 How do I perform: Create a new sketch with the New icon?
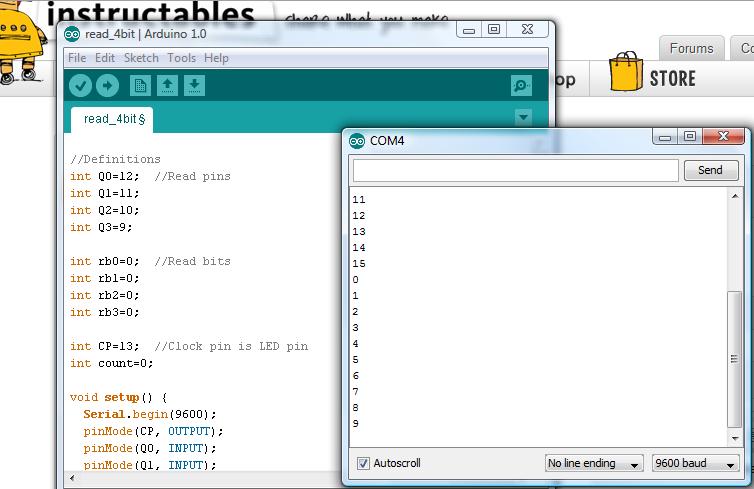click(x=140, y=86)
